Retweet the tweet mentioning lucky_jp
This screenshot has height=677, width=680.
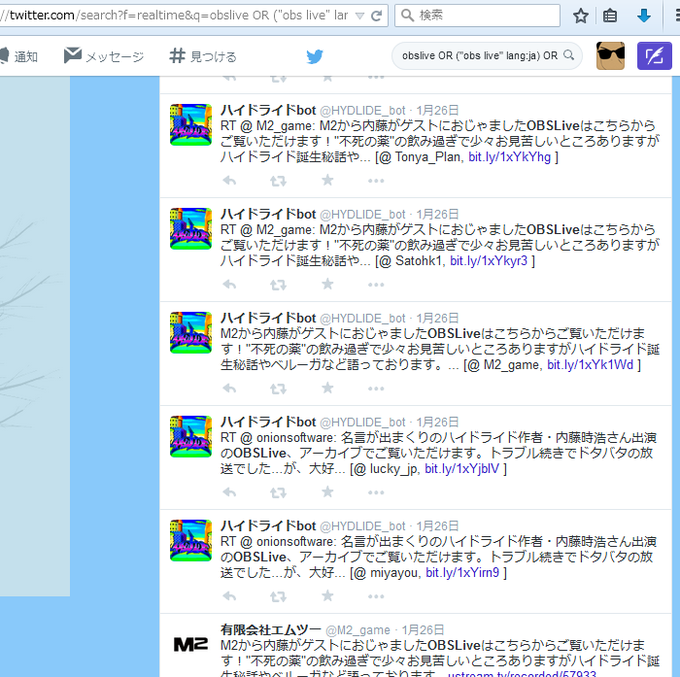click(x=278, y=493)
